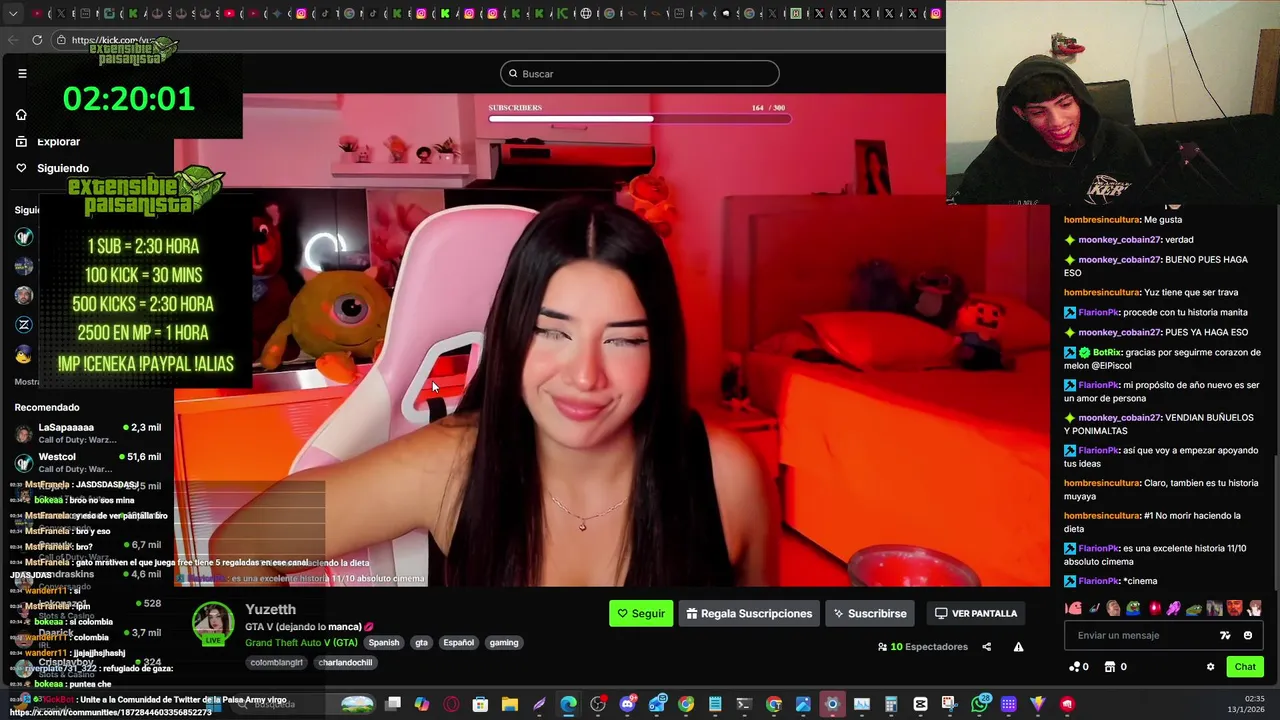Screen dimensions: 1280x720
Task: Send message with the Chat button
Action: pos(1245,667)
